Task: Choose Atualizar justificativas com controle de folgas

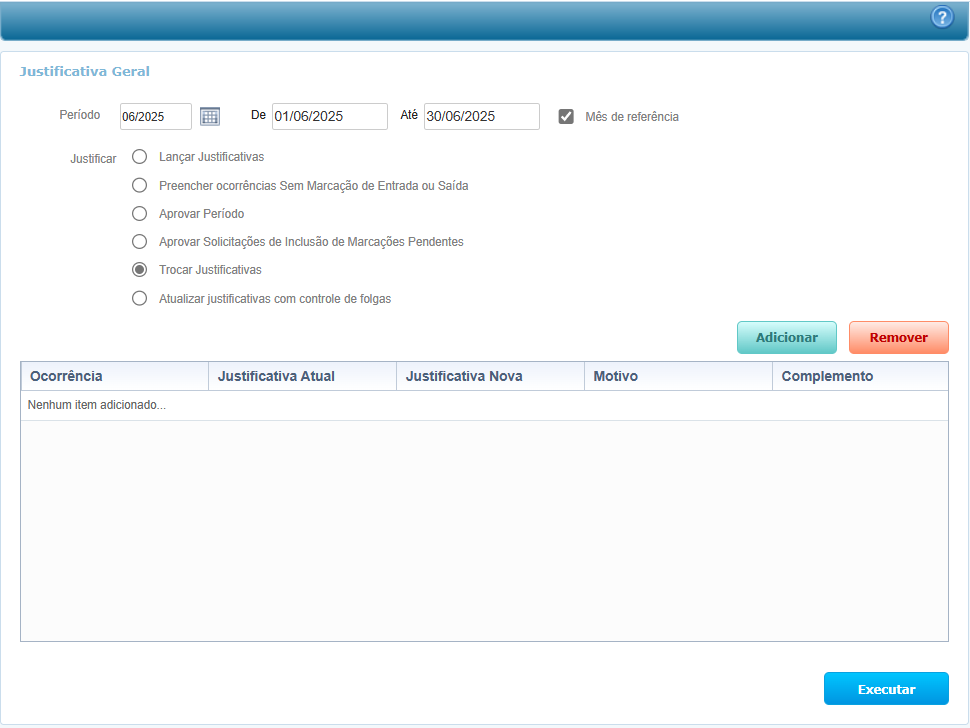Action: click(140, 299)
